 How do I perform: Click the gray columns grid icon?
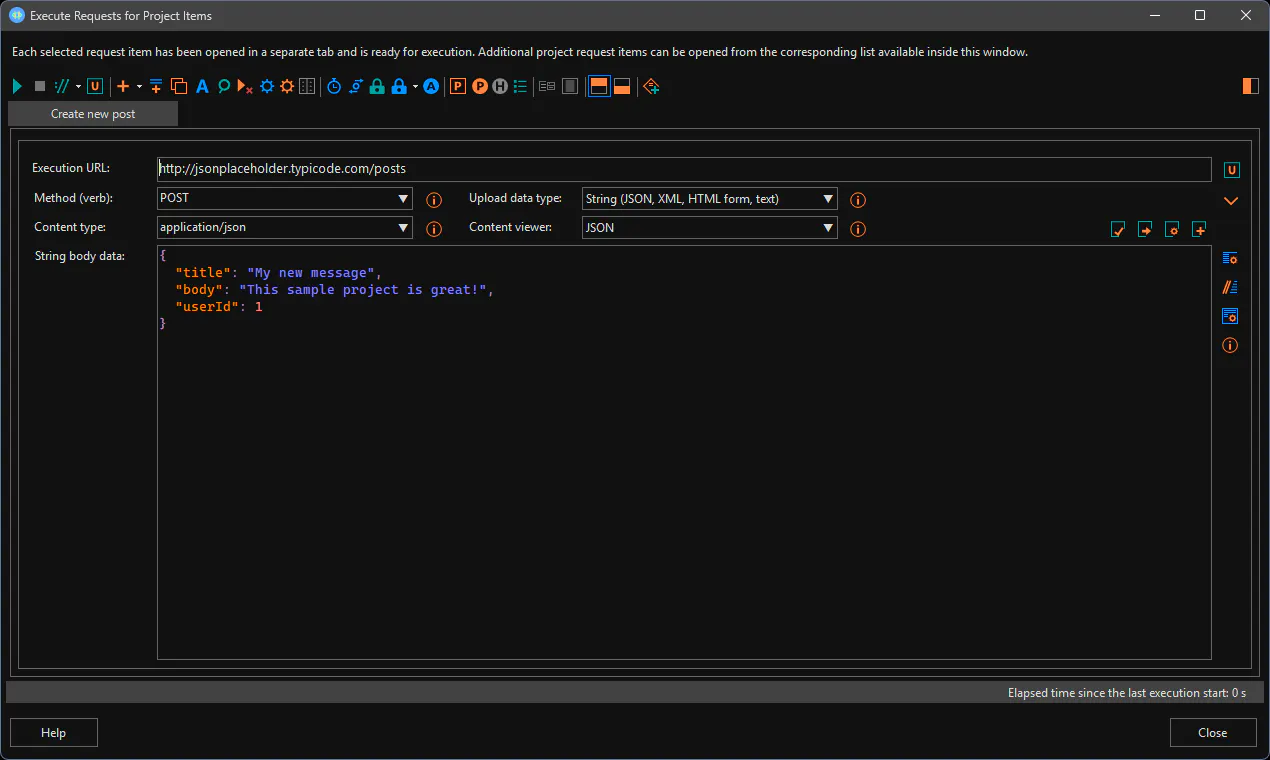pyautogui.click(x=307, y=87)
